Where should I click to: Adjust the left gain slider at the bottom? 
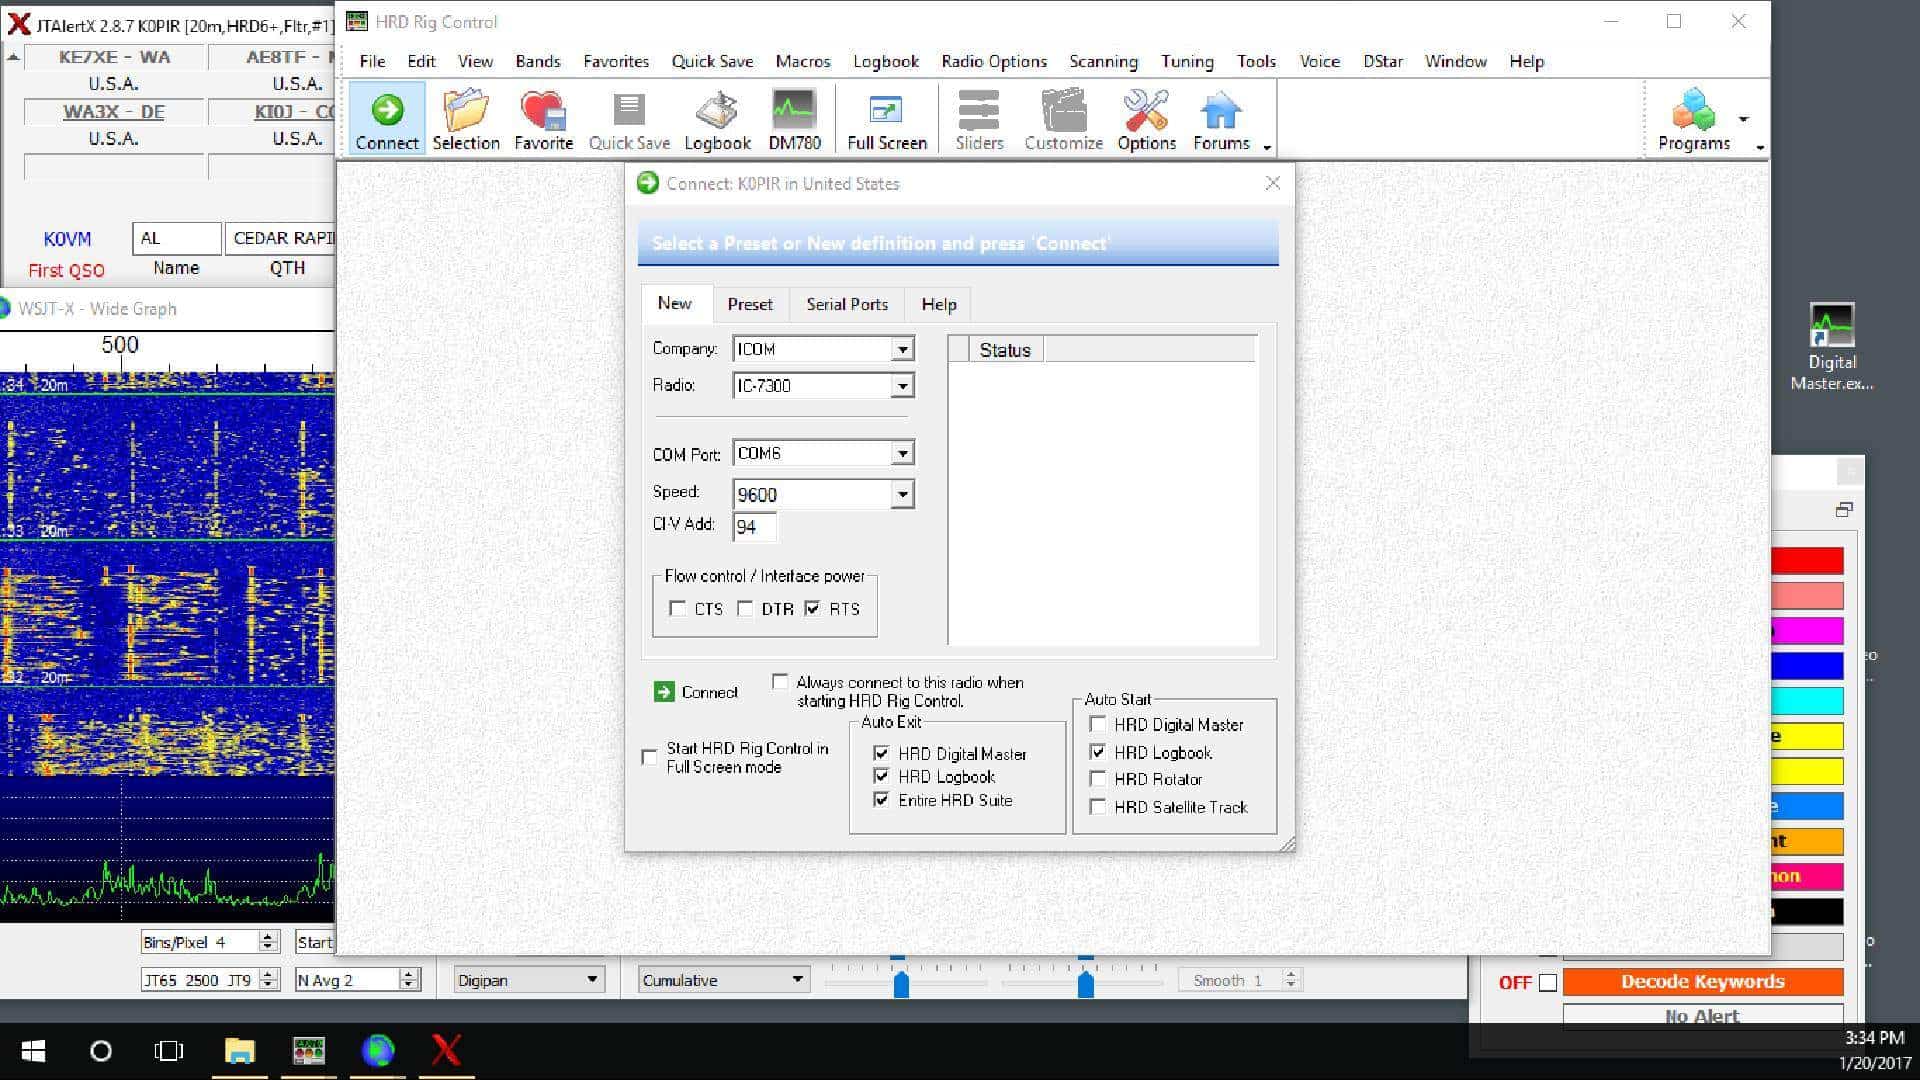[x=901, y=985]
